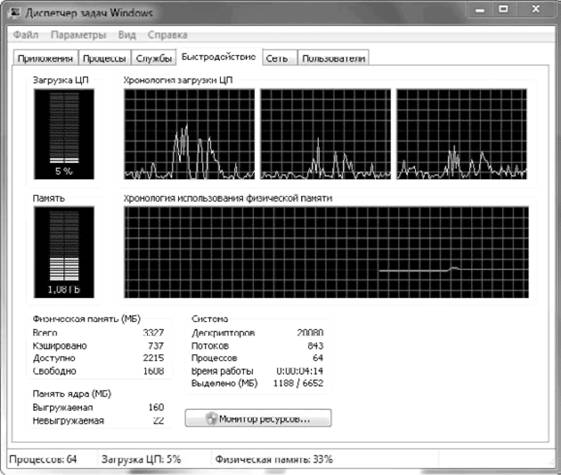
Task: Click the Task Manager title bar icon
Action: (x=15, y=13)
